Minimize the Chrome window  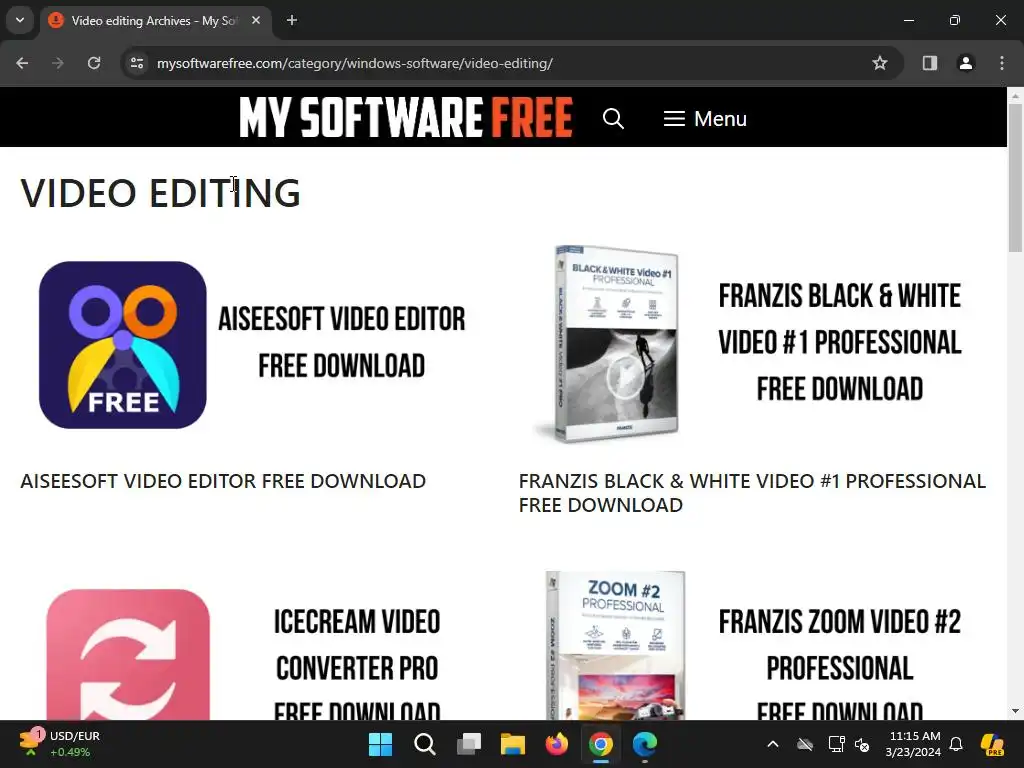[909, 20]
